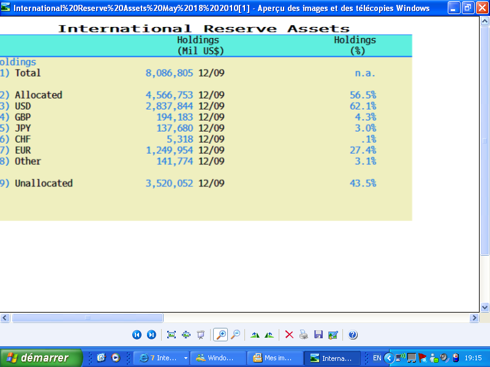Switch to the 'Mes im...' taskbar window
This screenshot has width=490, height=367.
pyautogui.click(x=274, y=358)
